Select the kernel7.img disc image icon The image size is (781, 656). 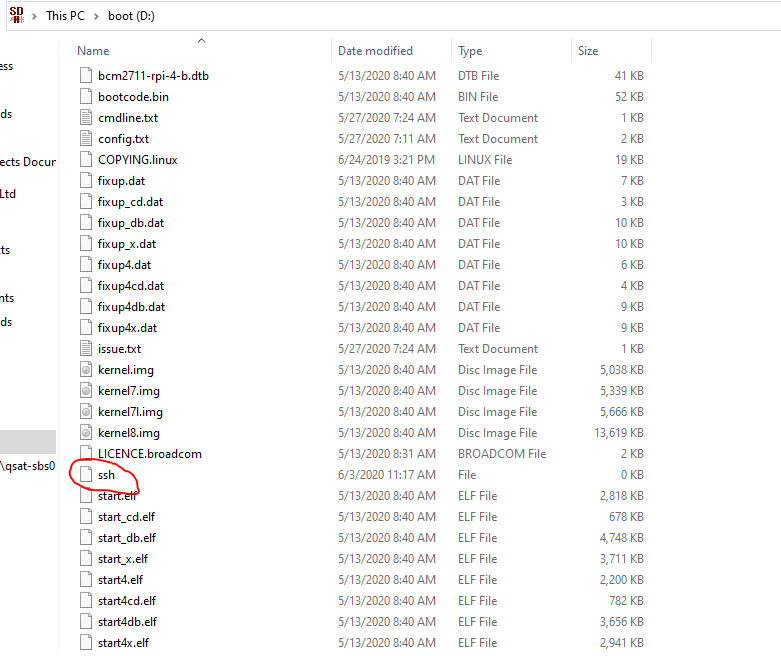(x=86, y=391)
